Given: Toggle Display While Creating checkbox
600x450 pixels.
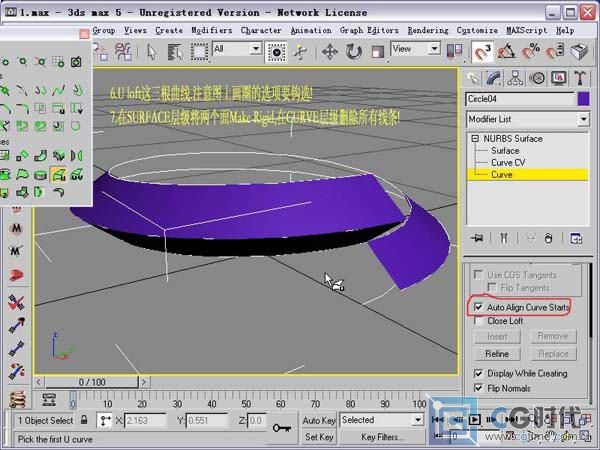Looking at the screenshot, I should tap(478, 373).
